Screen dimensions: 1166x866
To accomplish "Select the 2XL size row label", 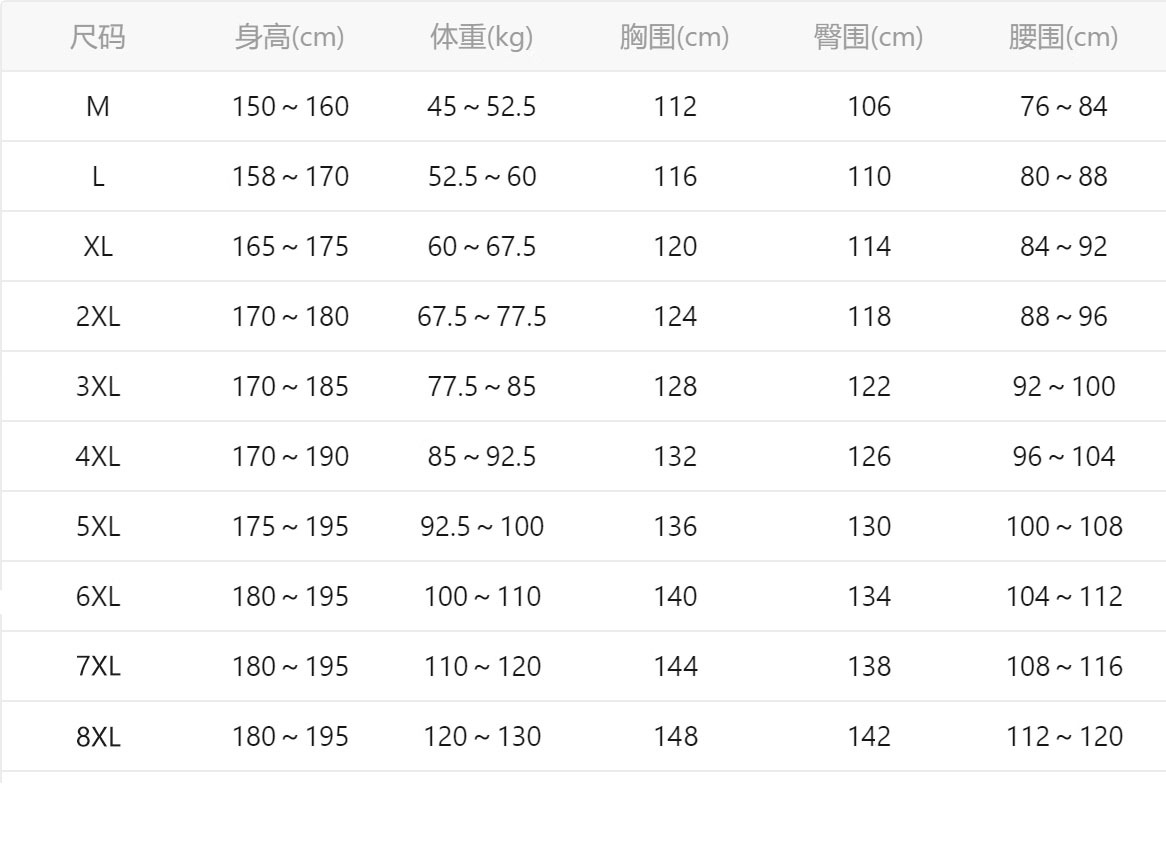I will (x=97, y=317).
